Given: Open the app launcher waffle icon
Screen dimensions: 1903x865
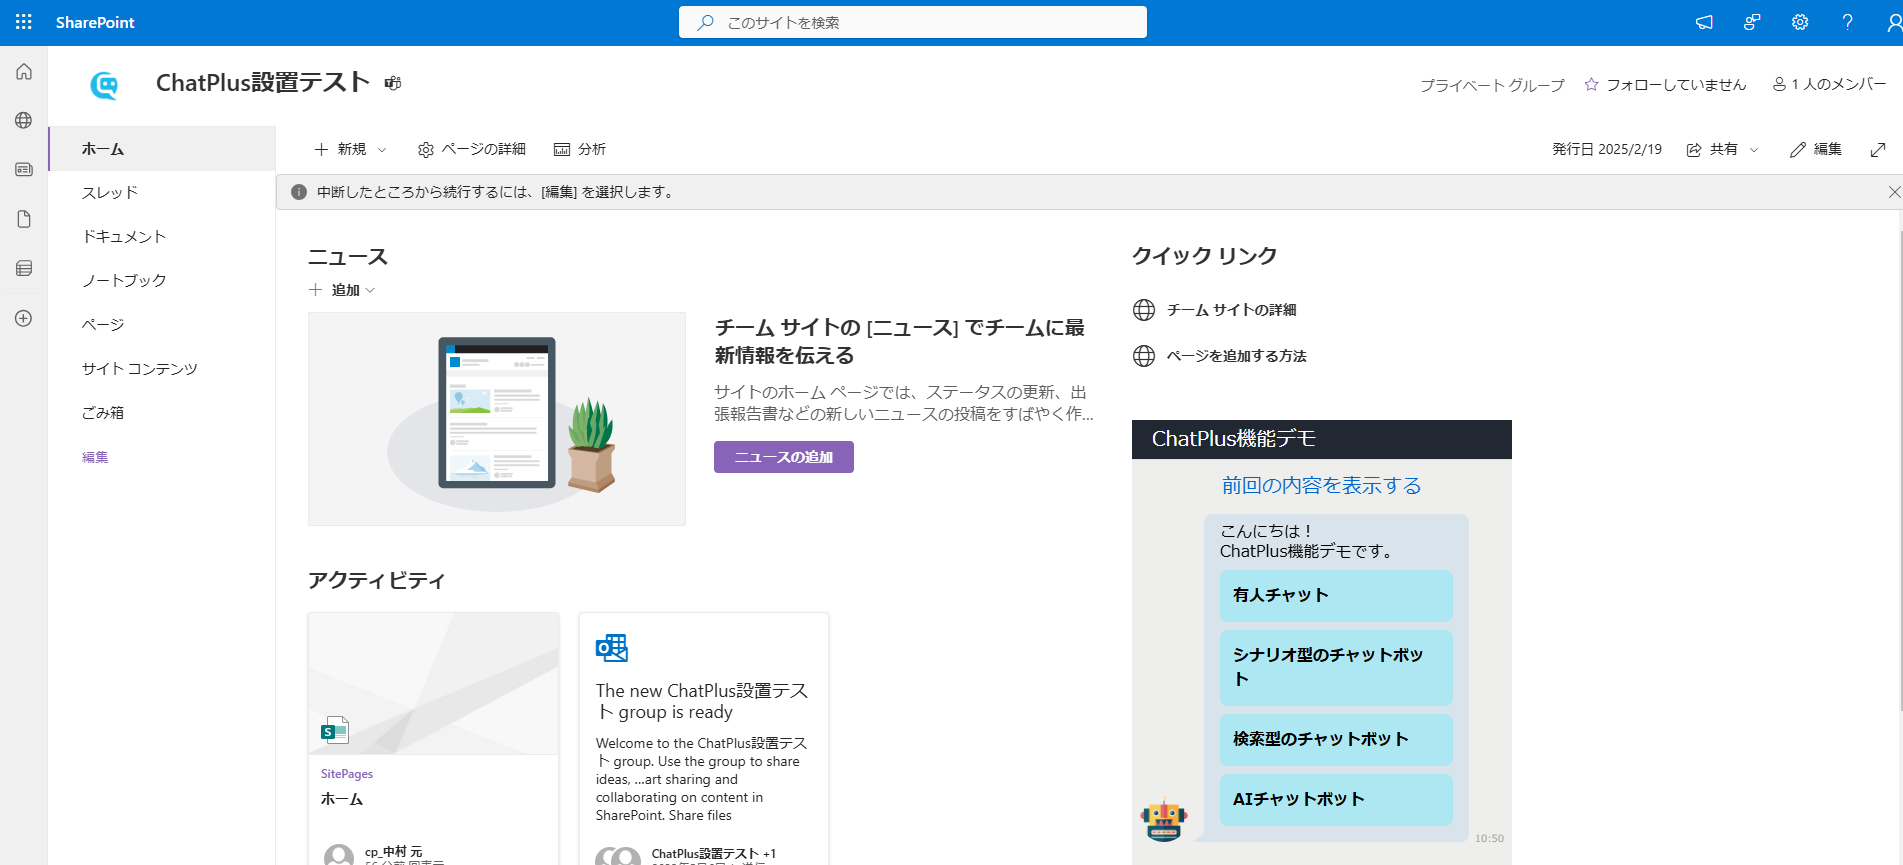Looking at the screenshot, I should (24, 22).
